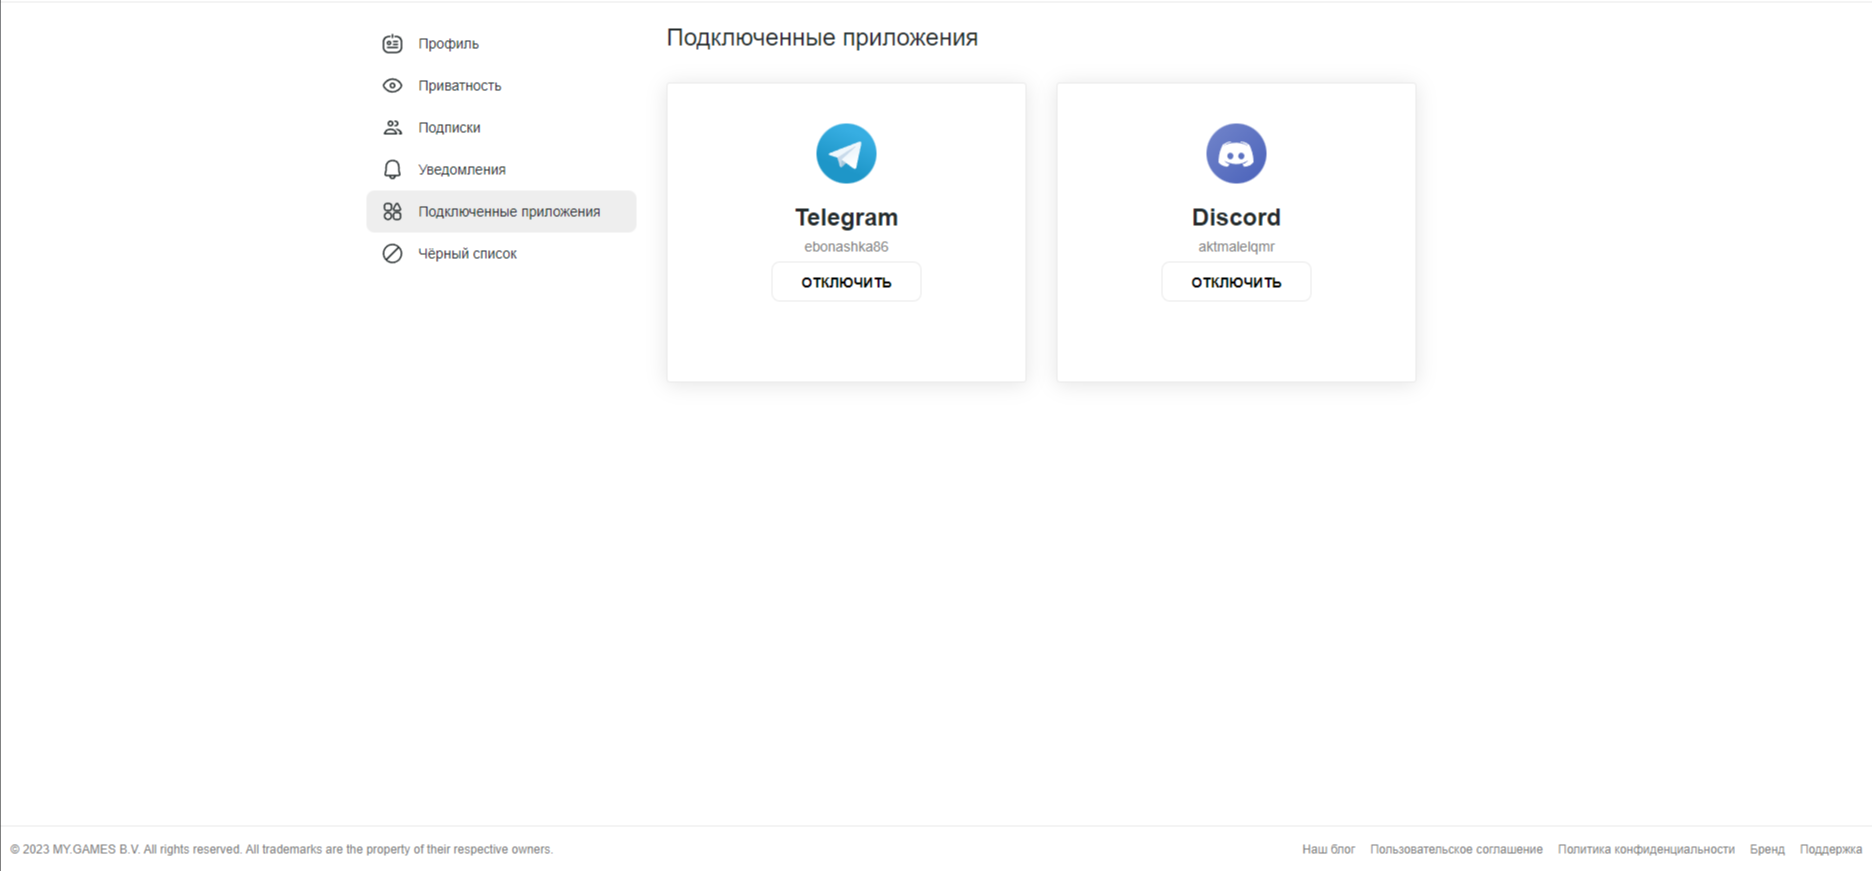The width and height of the screenshot is (1872, 871).
Task: Select the Подключенные приложения sidebar label
Action: (x=509, y=212)
